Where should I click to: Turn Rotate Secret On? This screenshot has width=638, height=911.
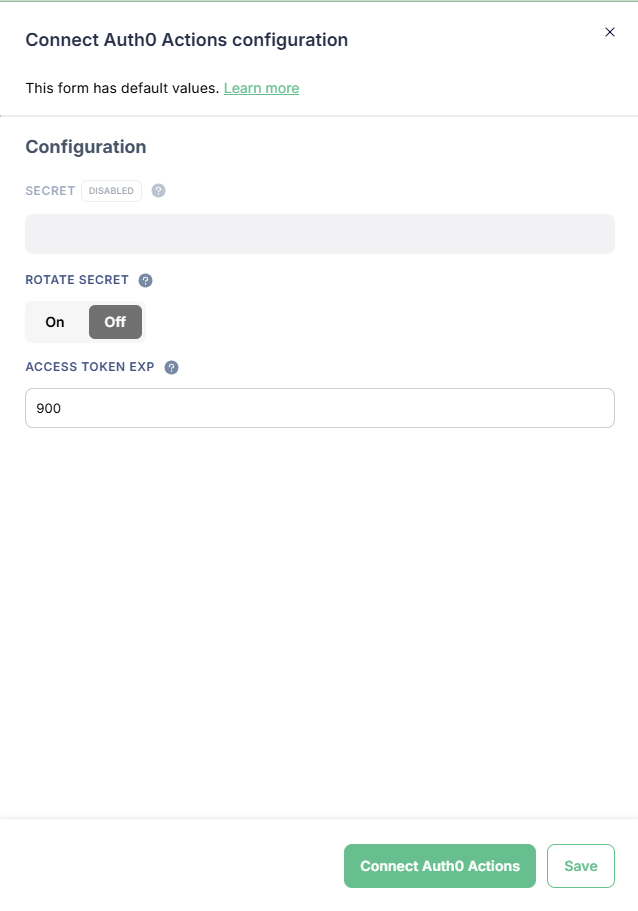pos(55,322)
